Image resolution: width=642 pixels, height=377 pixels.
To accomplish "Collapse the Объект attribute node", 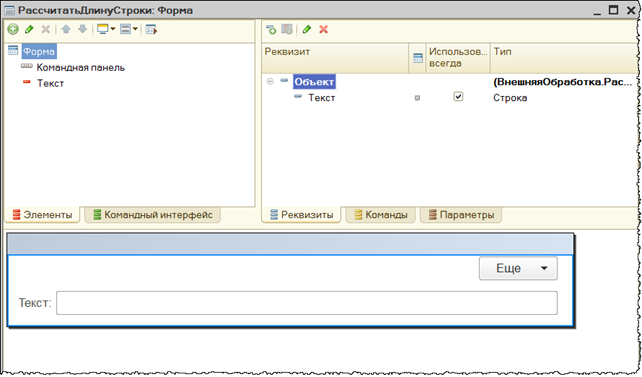I will click(x=270, y=81).
